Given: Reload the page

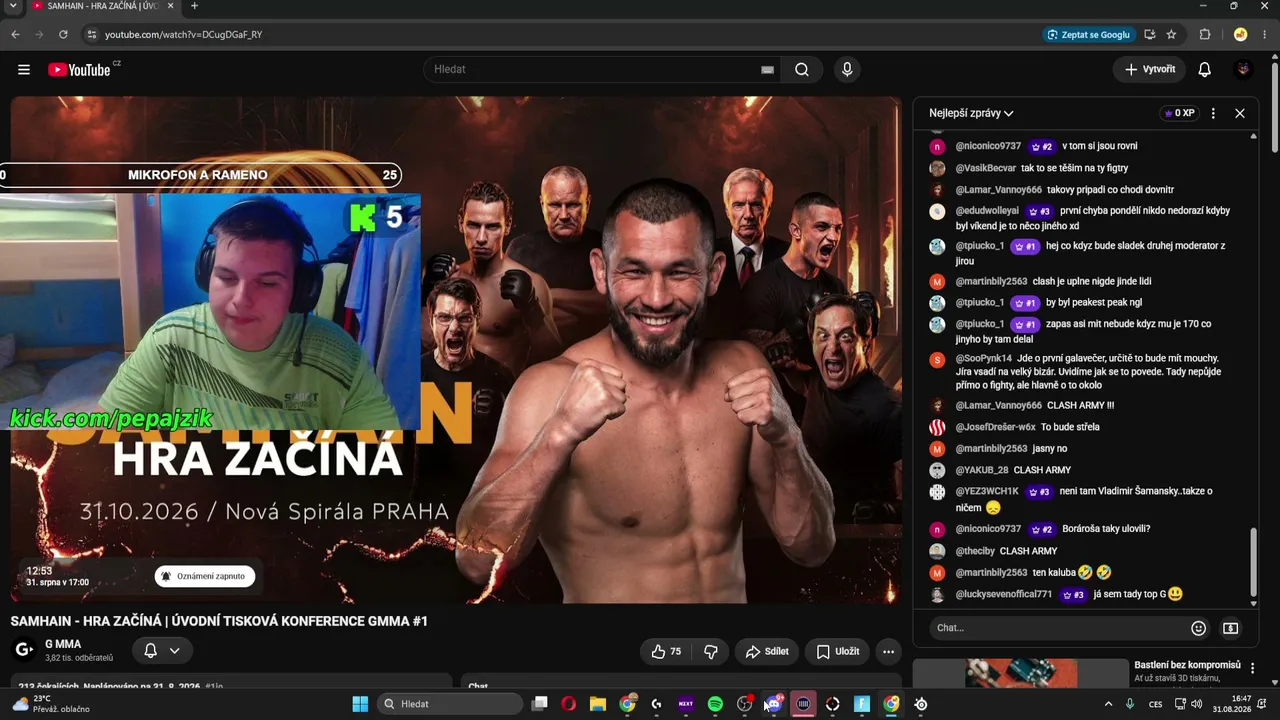Looking at the screenshot, I should pyautogui.click(x=63, y=34).
